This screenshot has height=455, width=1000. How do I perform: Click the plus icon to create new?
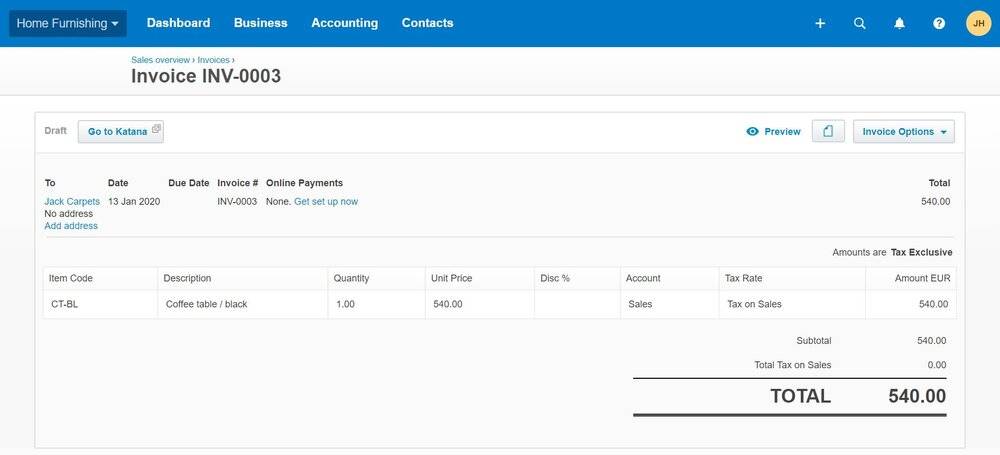coord(820,23)
